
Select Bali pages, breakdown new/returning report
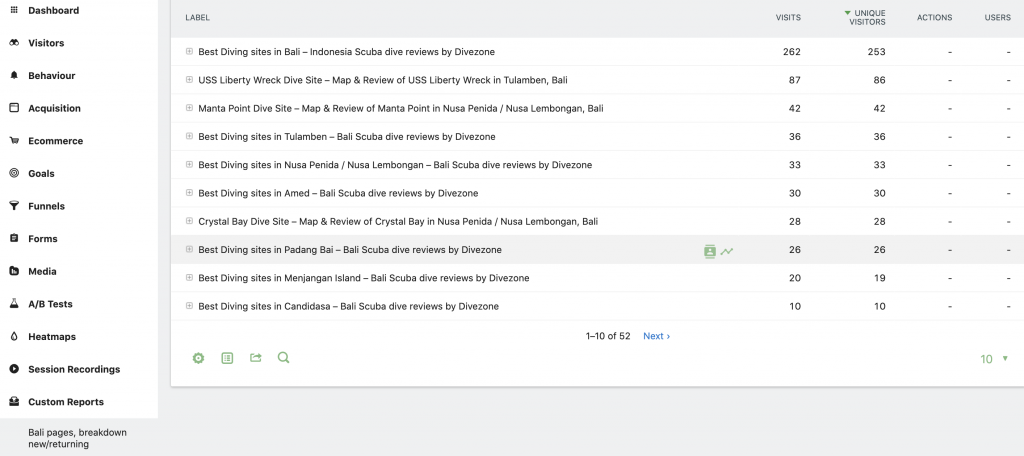pos(77,438)
